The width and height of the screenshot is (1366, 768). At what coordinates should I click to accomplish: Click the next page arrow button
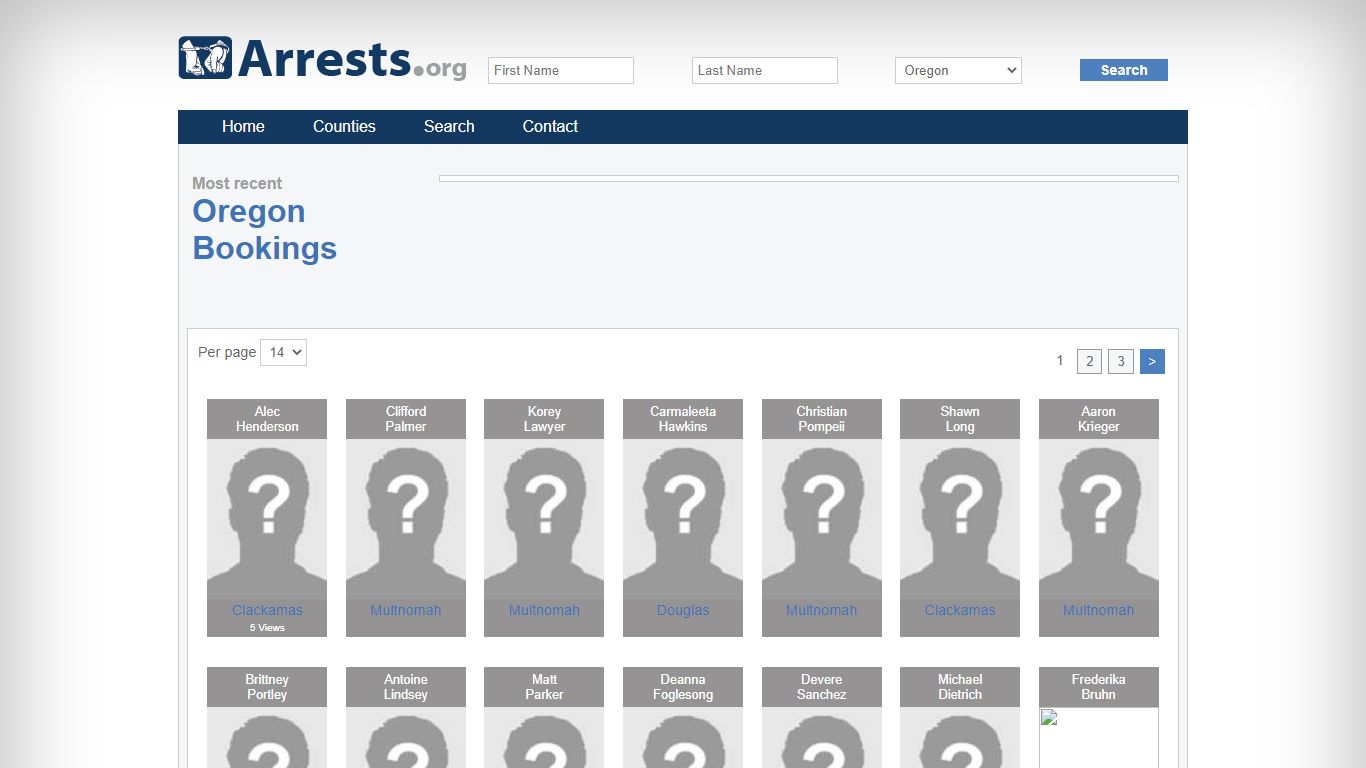pos(1152,361)
